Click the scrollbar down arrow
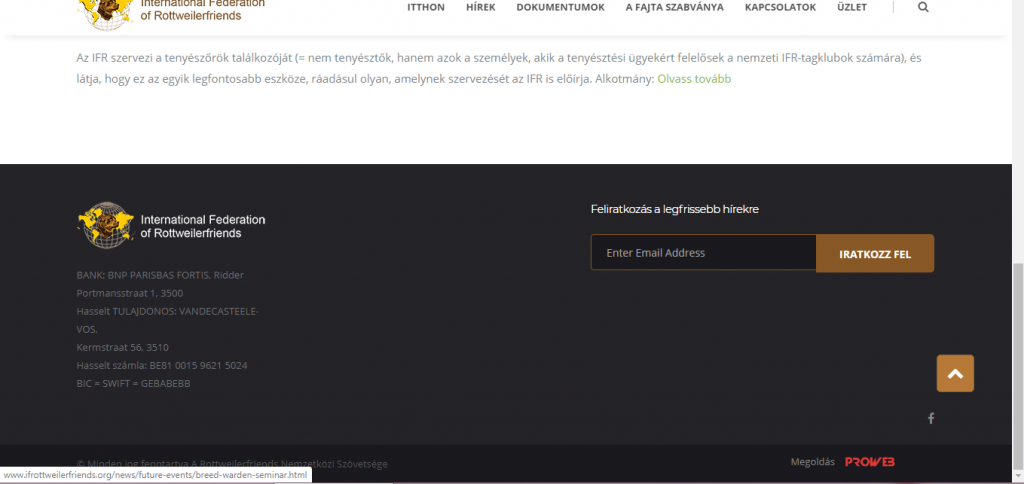This screenshot has width=1024, height=484. click(x=1017, y=477)
